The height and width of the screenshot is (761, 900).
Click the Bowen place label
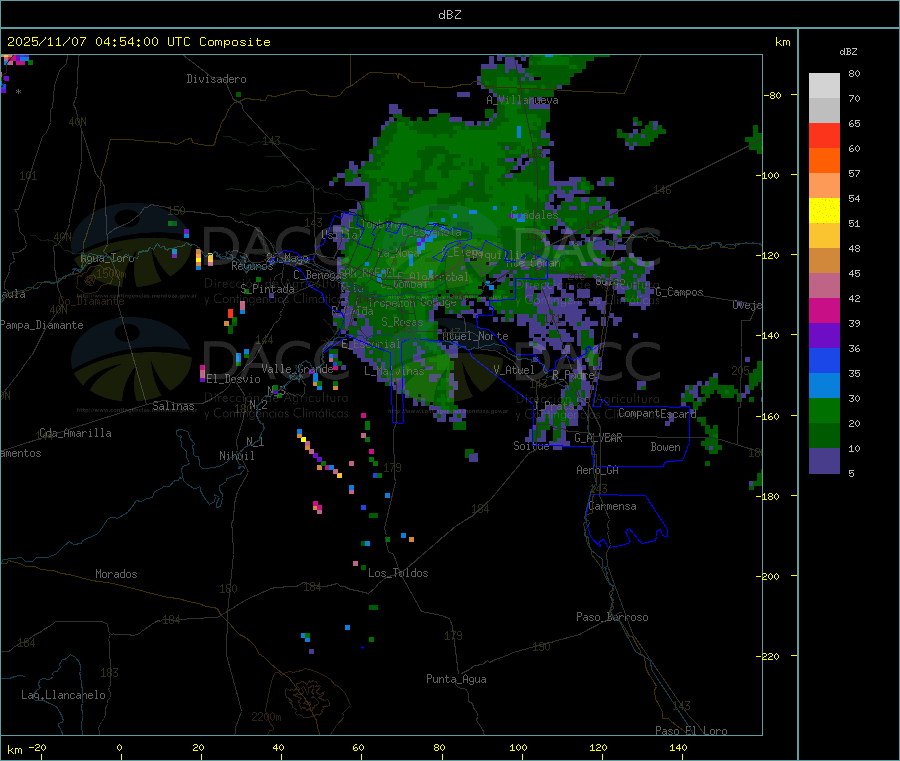pyautogui.click(x=666, y=448)
